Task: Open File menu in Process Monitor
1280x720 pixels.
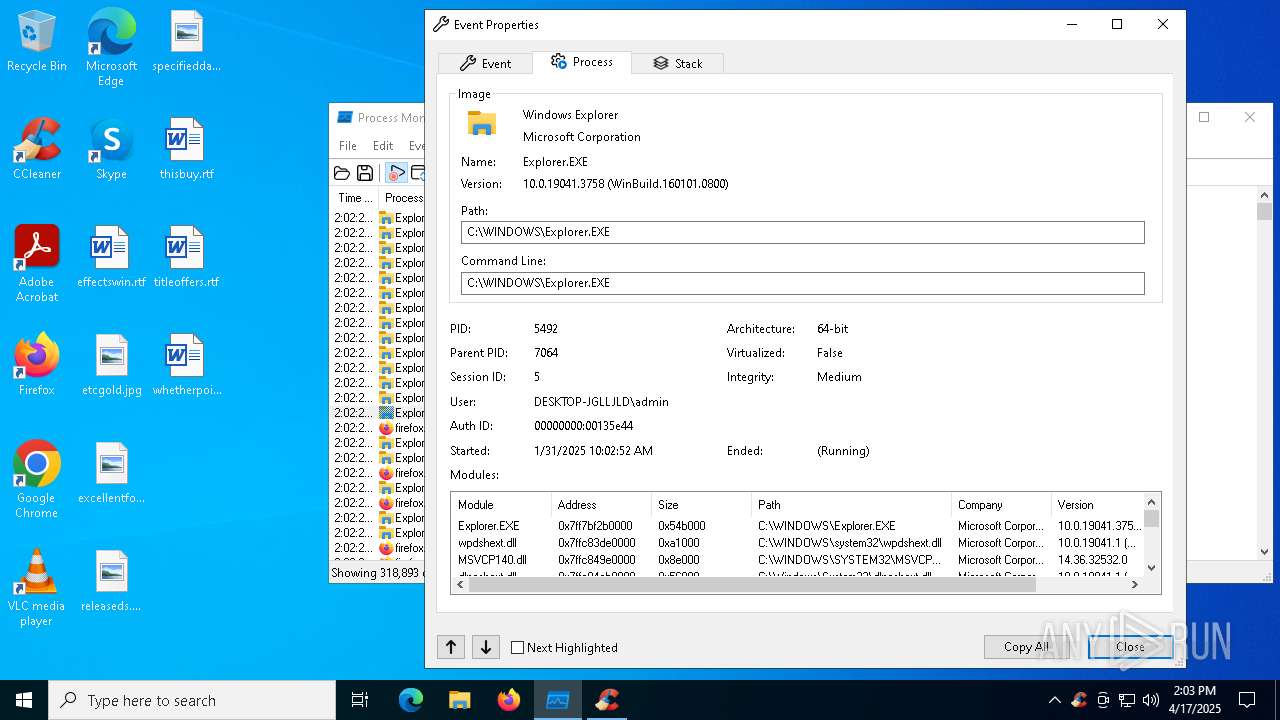Action: tap(347, 146)
